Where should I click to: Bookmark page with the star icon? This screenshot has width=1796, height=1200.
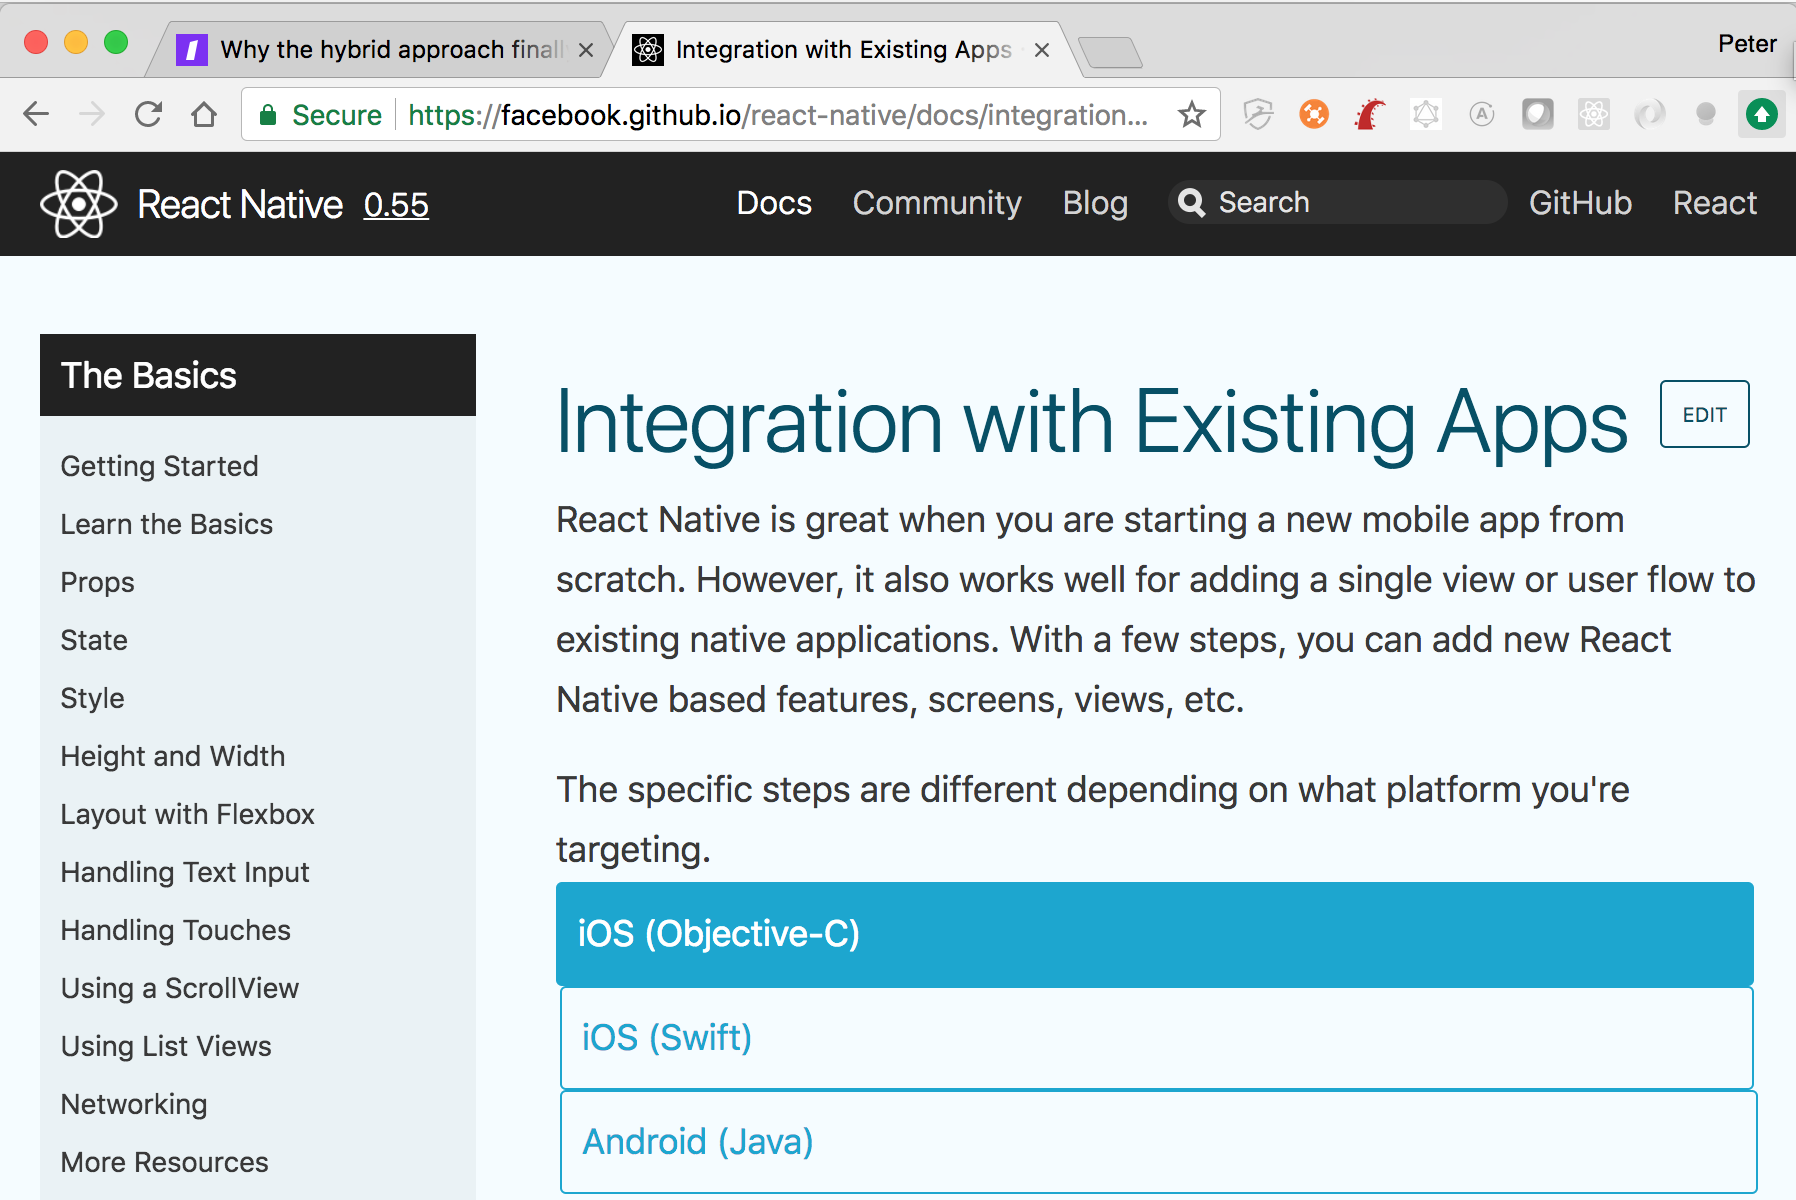1191,115
